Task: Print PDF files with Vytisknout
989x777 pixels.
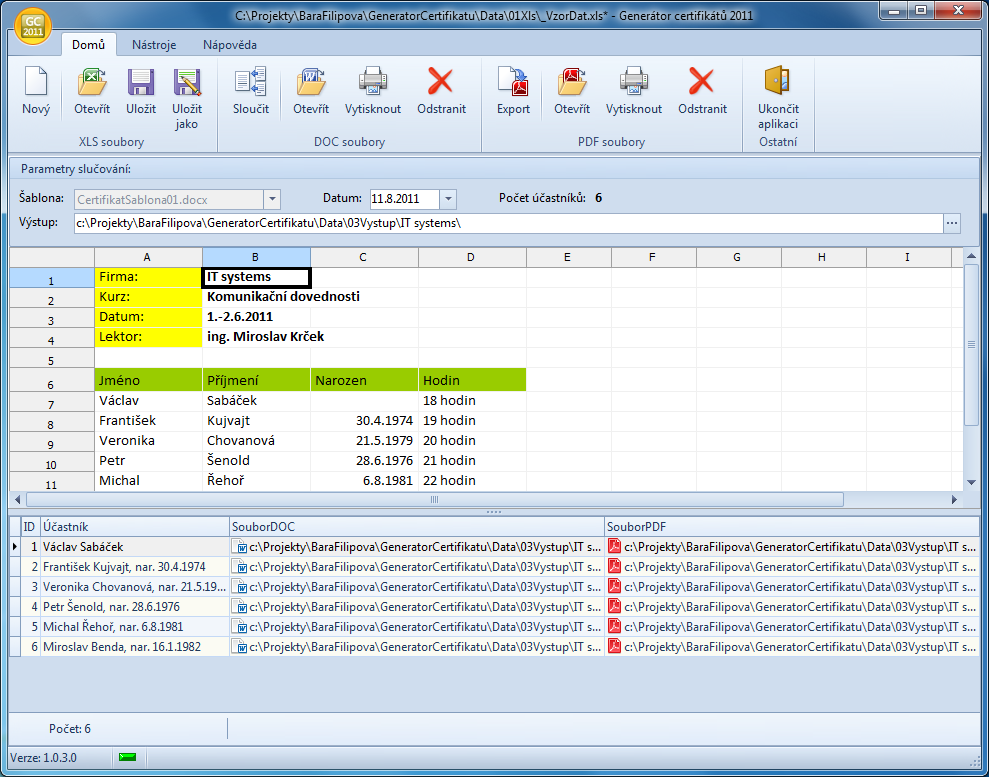Action: [x=634, y=91]
